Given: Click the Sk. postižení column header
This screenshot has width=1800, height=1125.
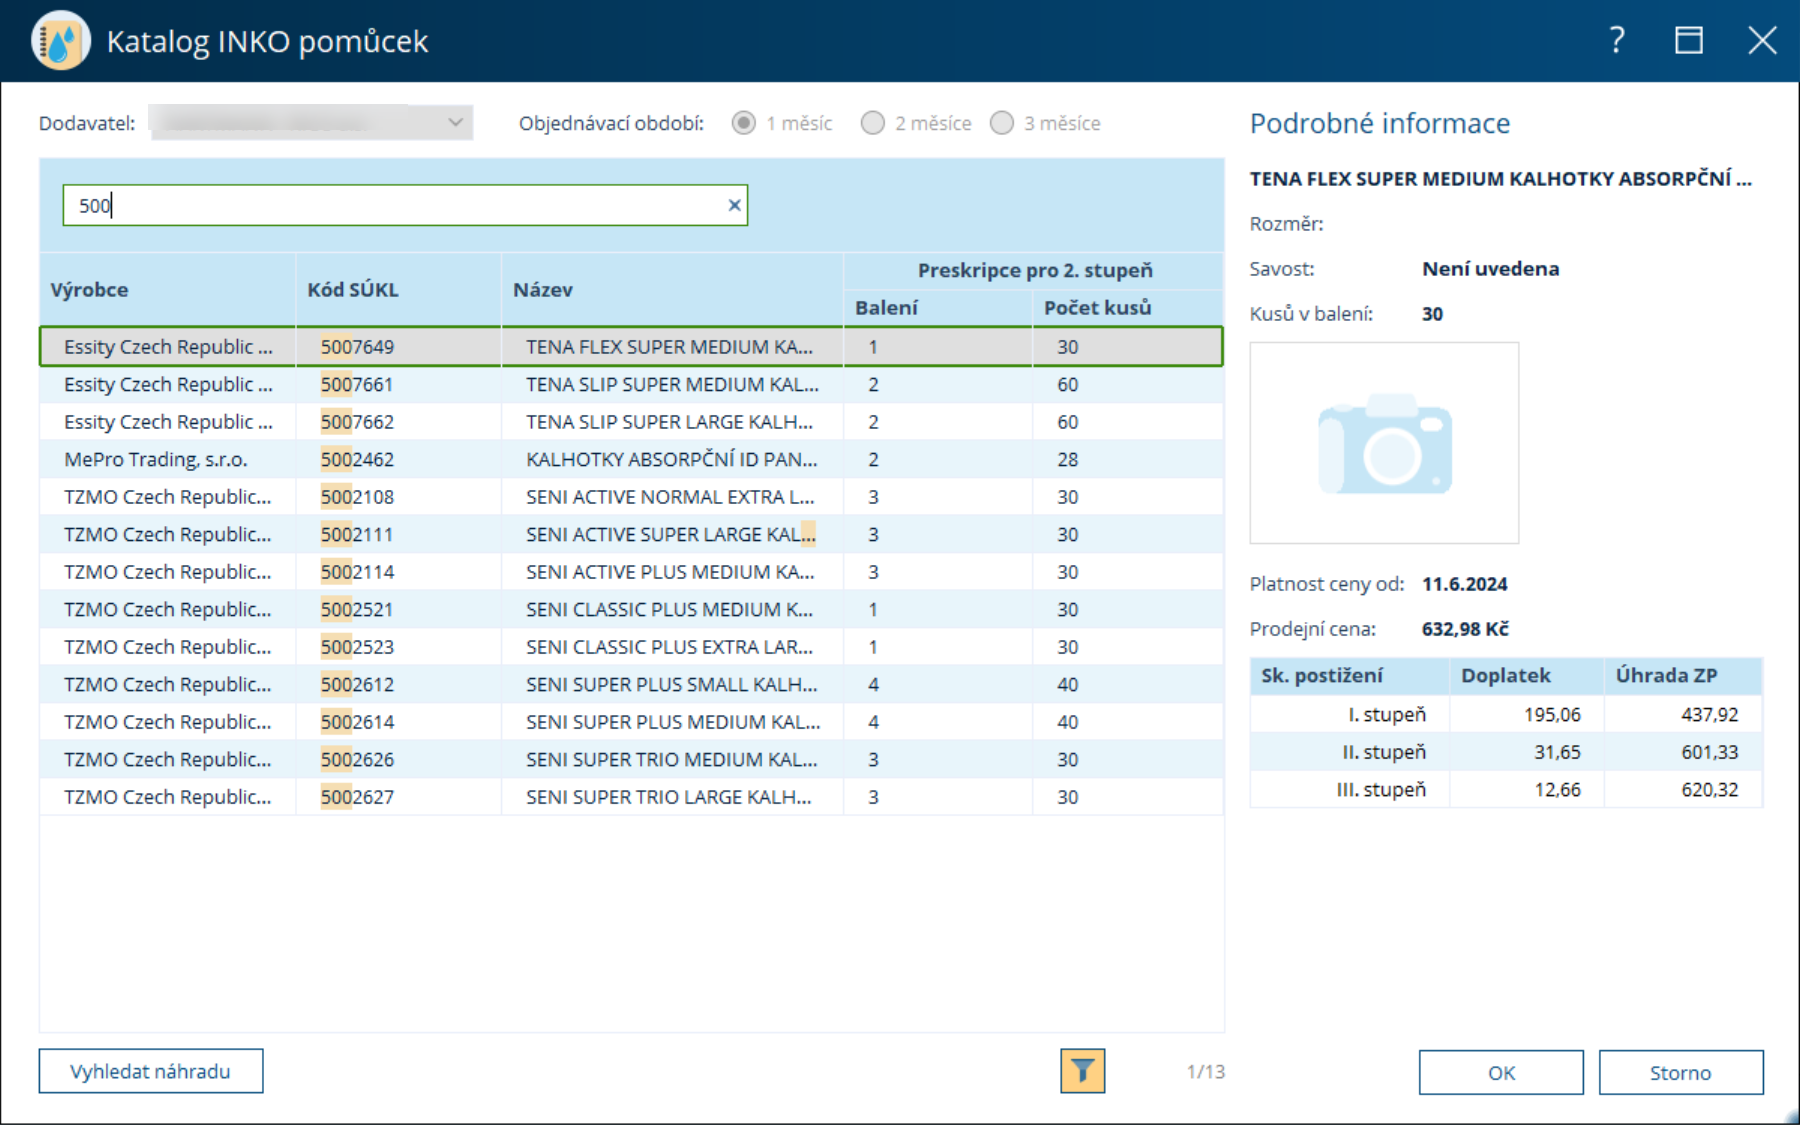Looking at the screenshot, I should [x=1350, y=676].
